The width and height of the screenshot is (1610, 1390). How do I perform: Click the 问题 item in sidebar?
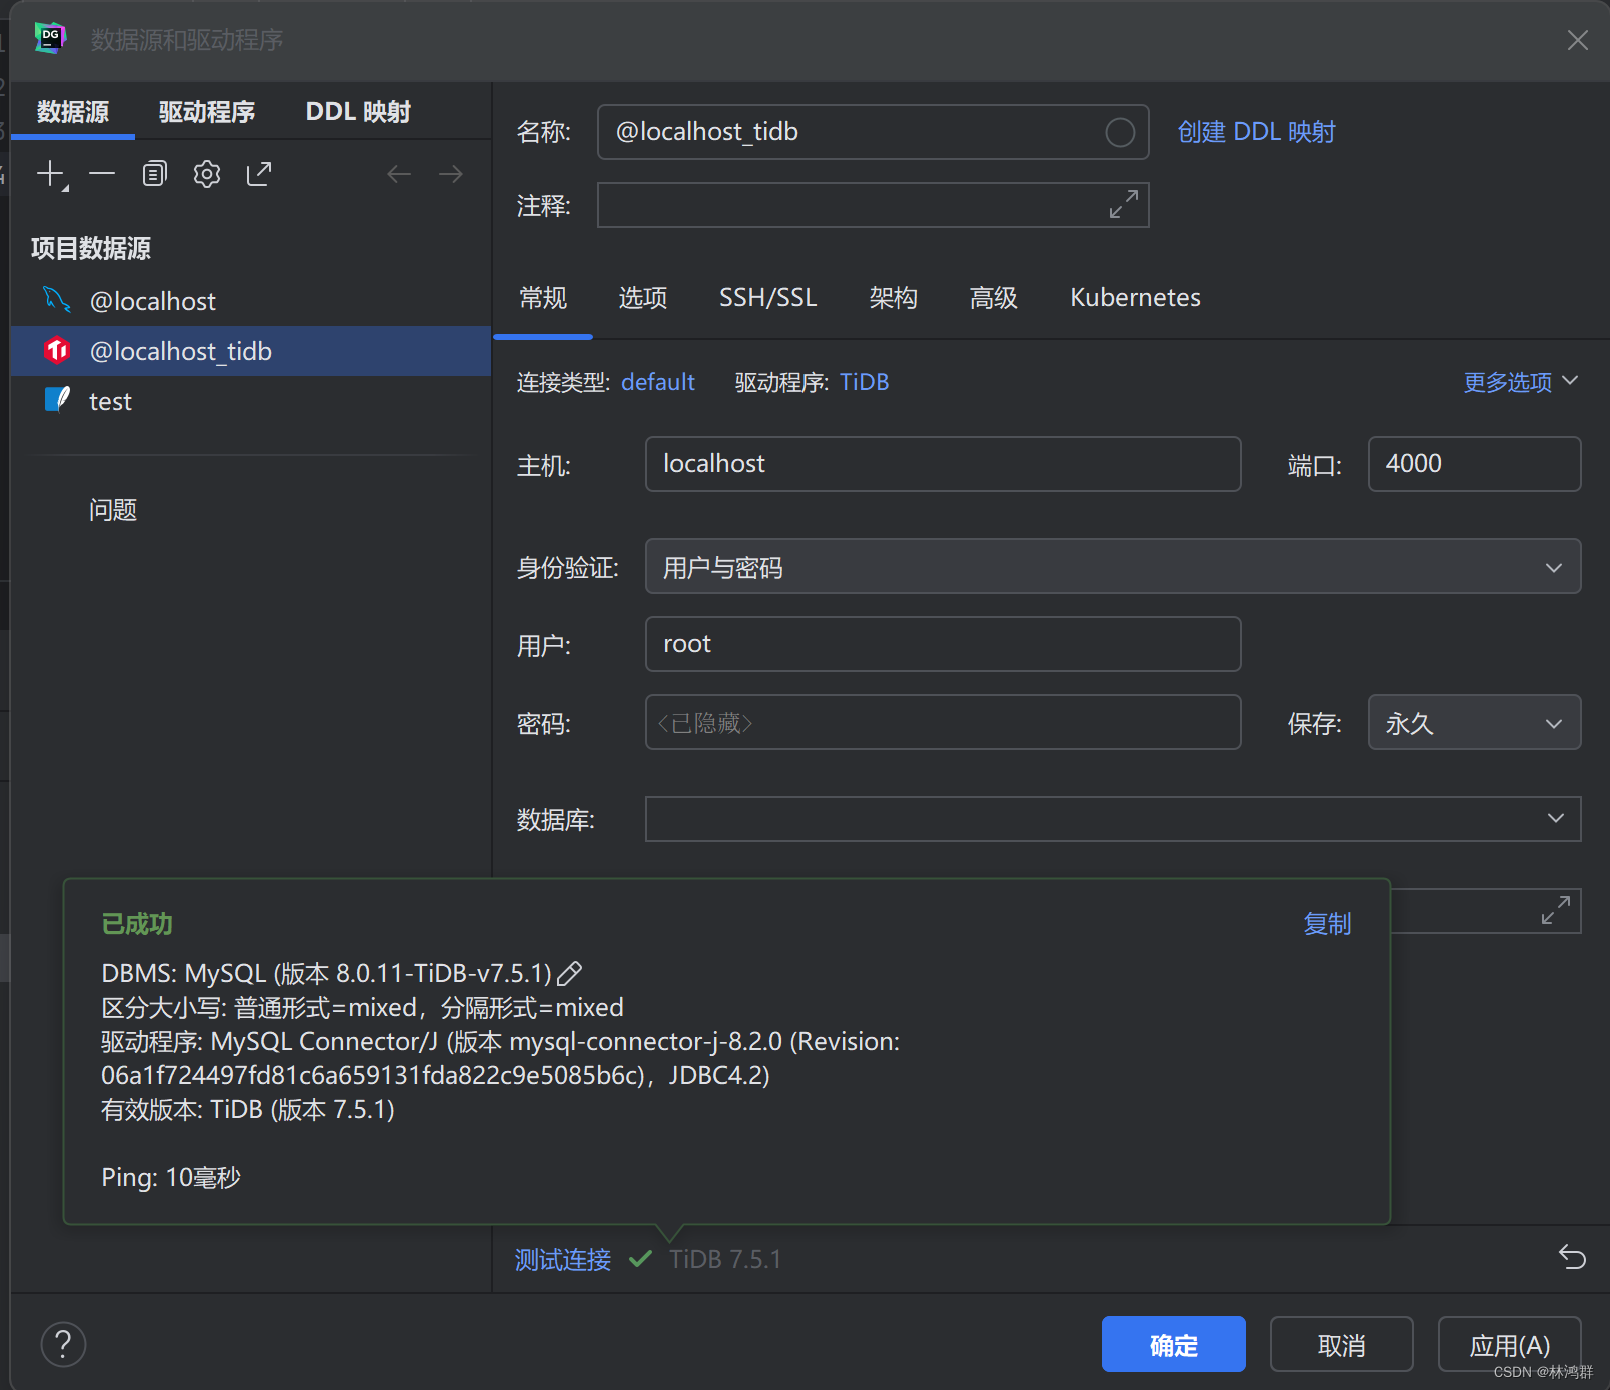click(x=112, y=510)
